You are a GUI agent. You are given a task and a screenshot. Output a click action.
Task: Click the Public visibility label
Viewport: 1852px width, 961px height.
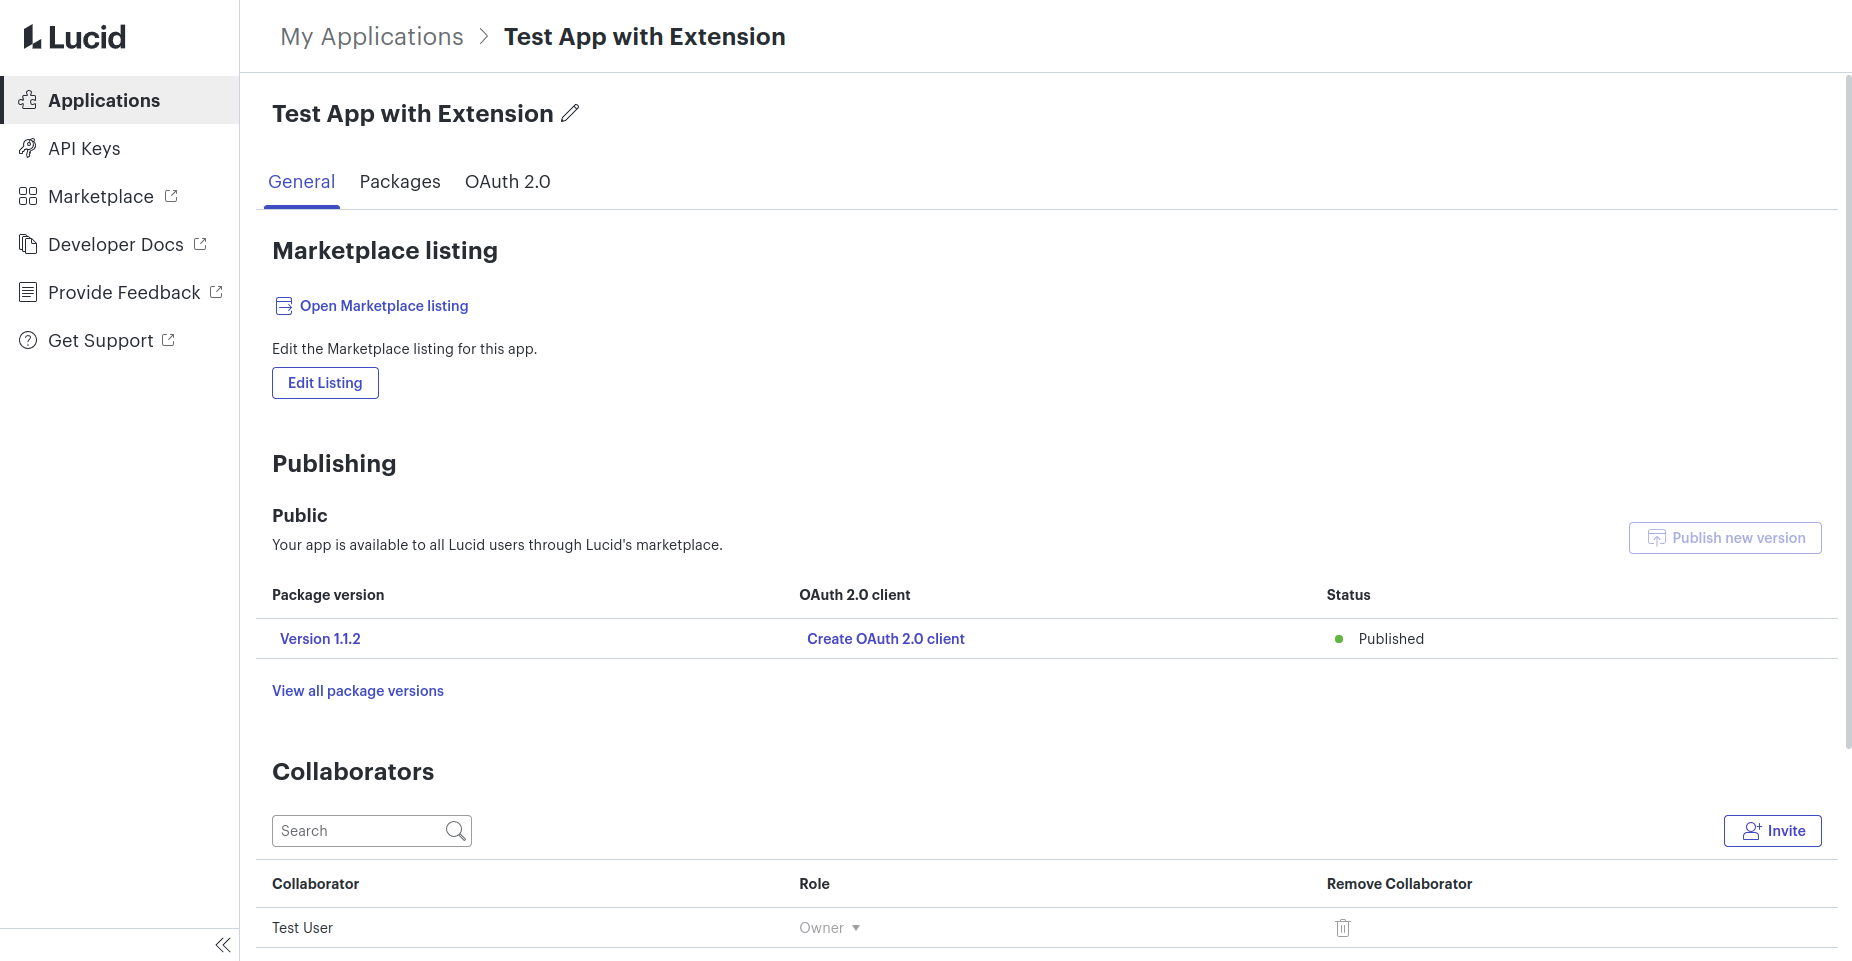(x=300, y=516)
